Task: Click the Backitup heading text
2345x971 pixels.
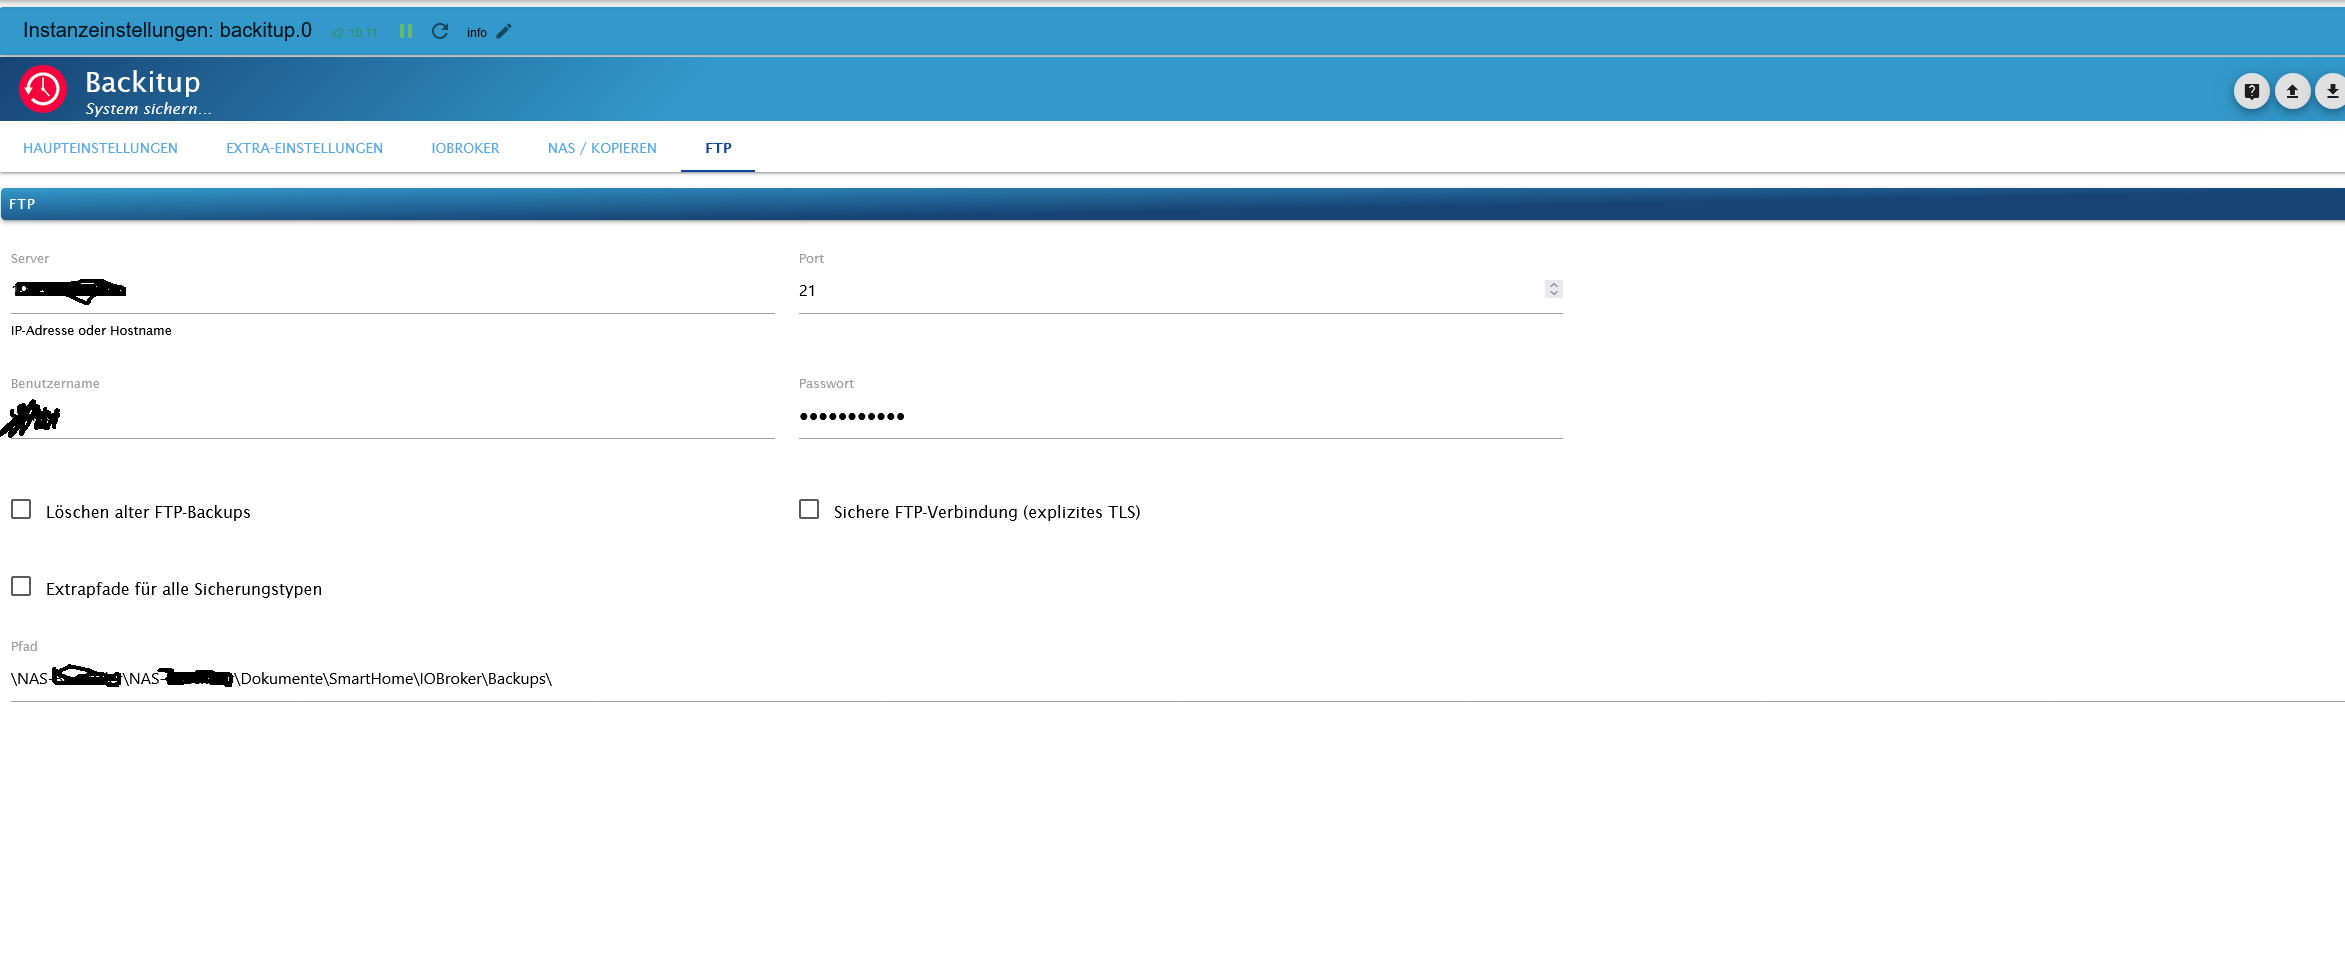Action: click(143, 82)
